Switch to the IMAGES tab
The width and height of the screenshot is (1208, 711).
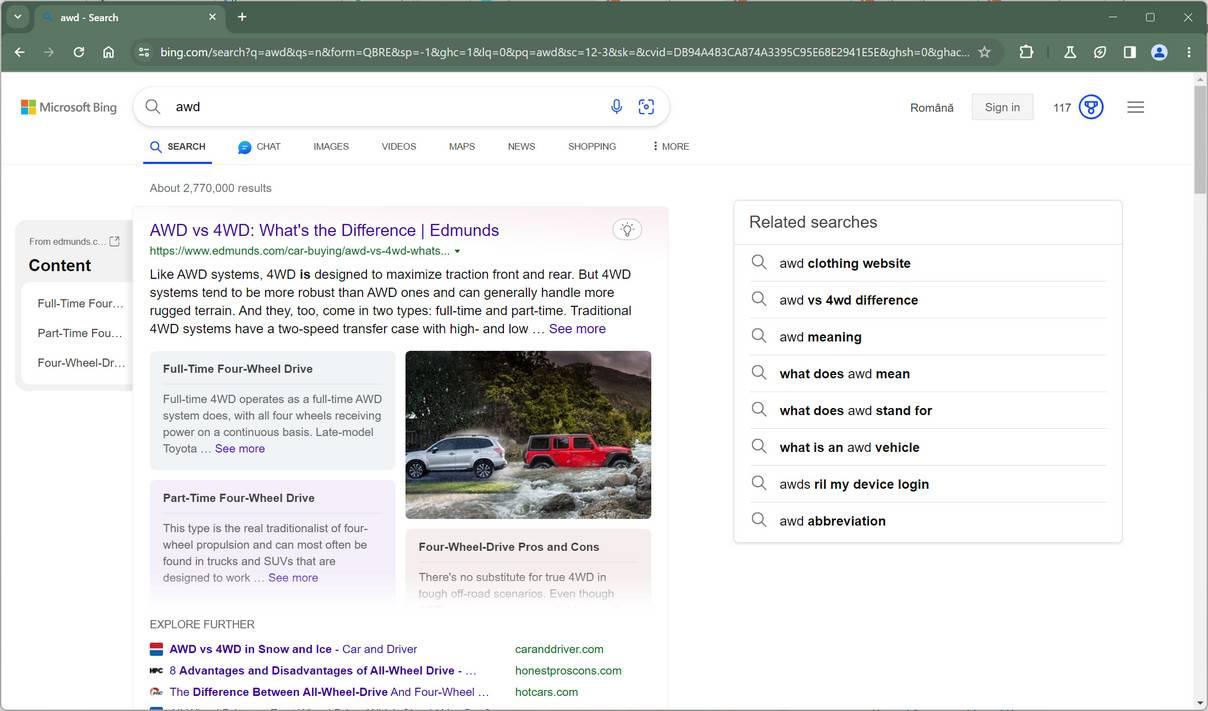(x=331, y=146)
